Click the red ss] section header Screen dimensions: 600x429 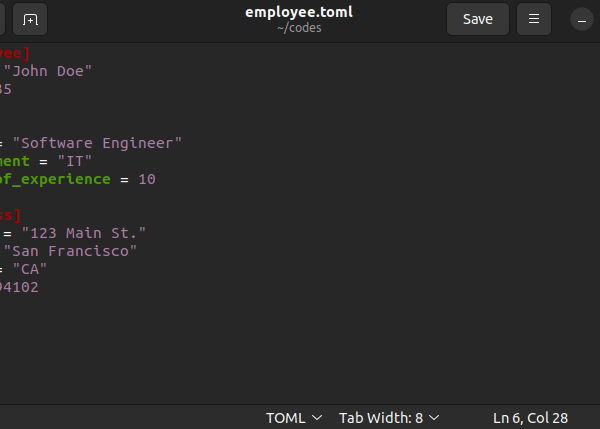click(x=10, y=215)
